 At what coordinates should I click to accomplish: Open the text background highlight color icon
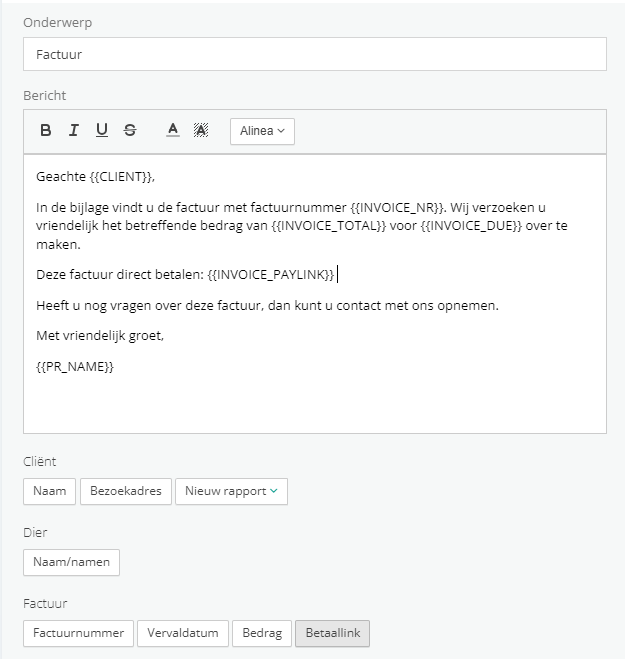coord(201,130)
